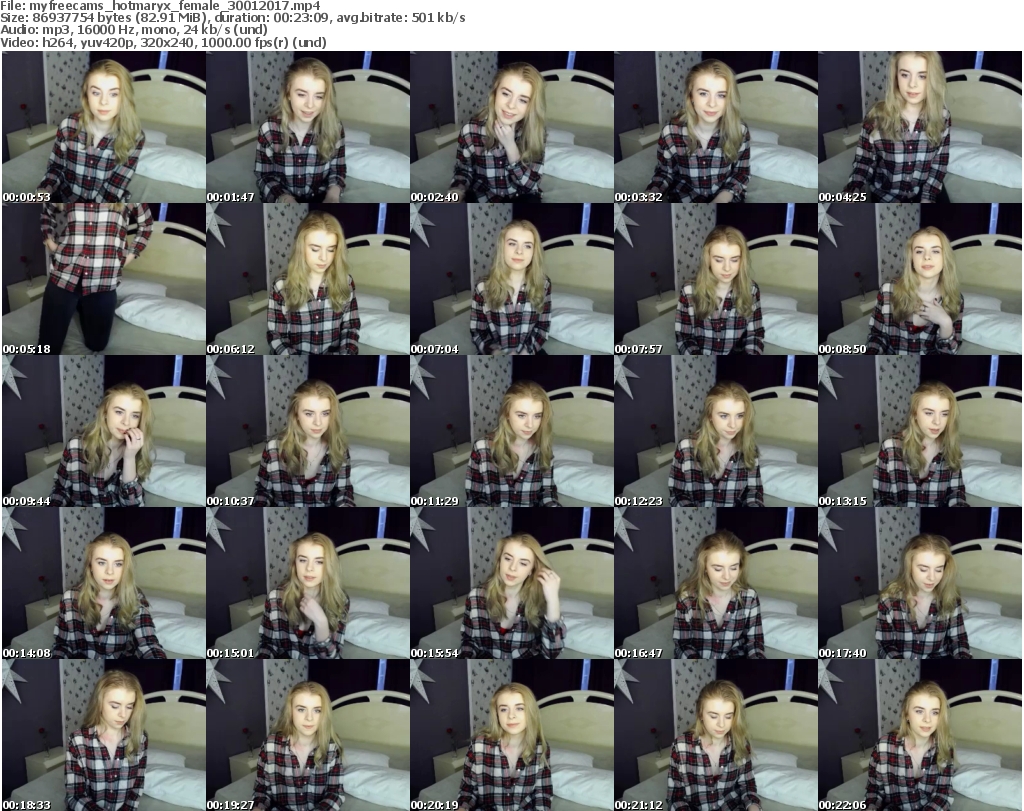Open the frame marked 00:20:19
Image resolution: width=1024 pixels, height=811 pixels.
pyautogui.click(x=512, y=735)
